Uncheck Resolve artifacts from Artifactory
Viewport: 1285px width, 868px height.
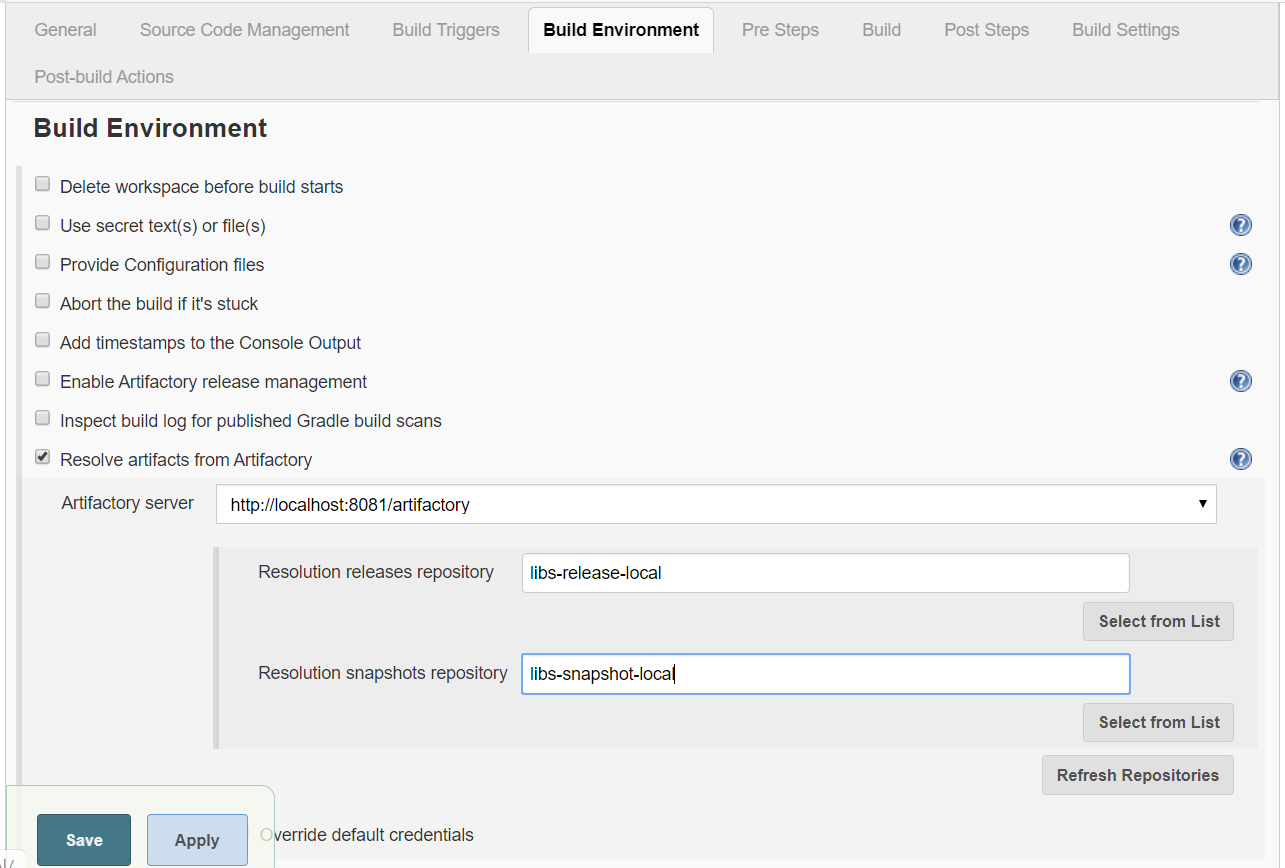click(x=43, y=457)
